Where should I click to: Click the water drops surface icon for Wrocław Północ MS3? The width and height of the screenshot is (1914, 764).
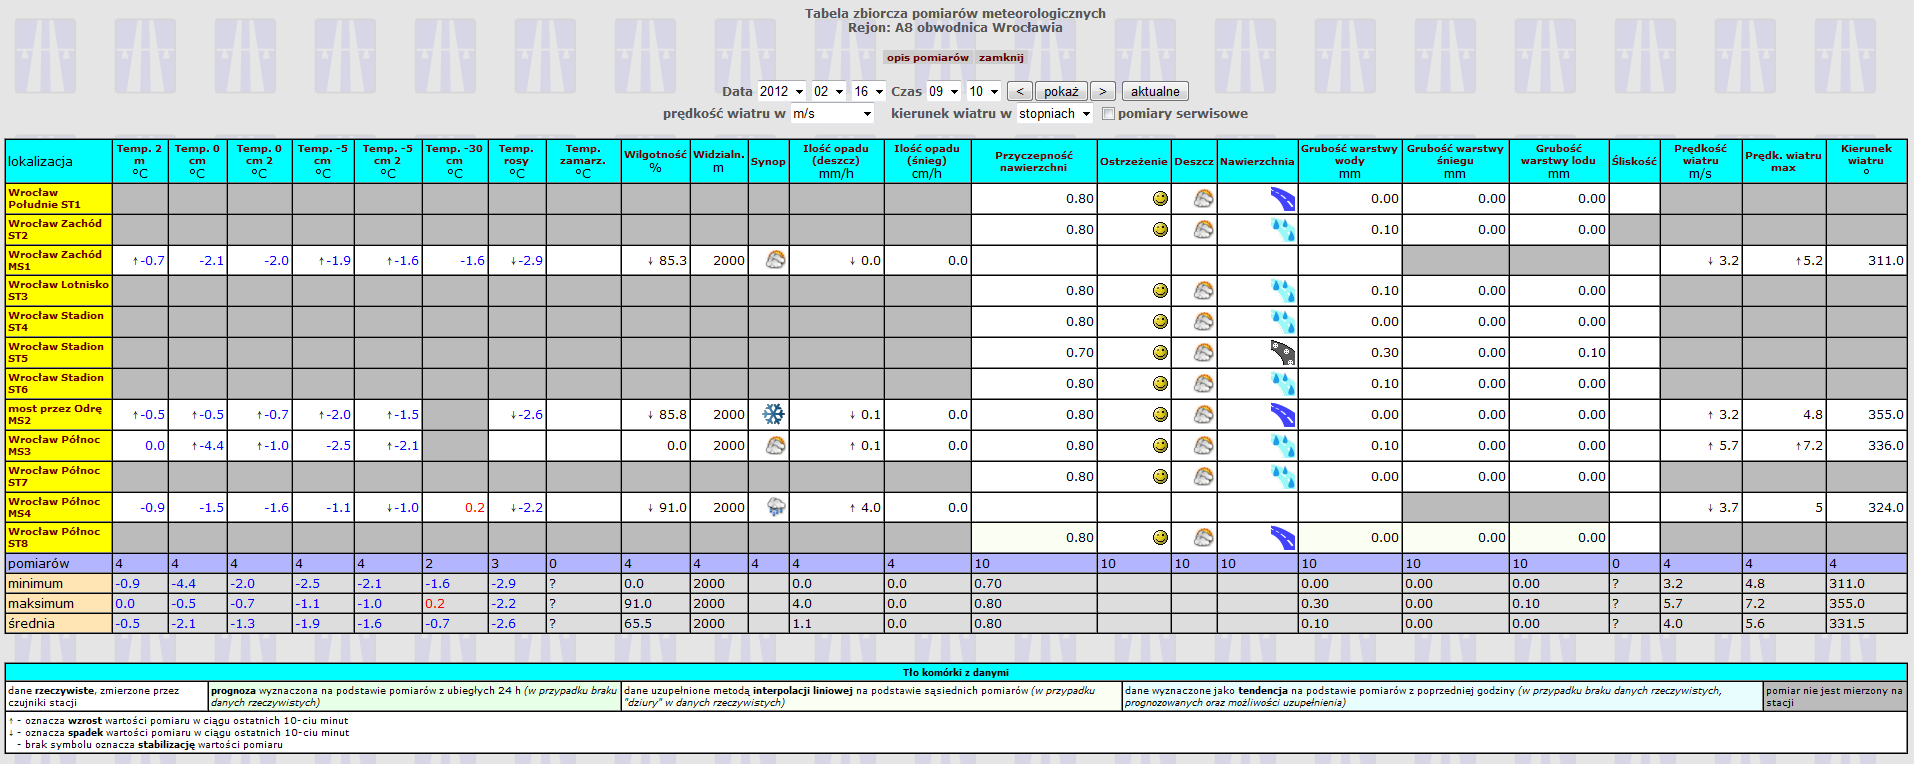1282,445
